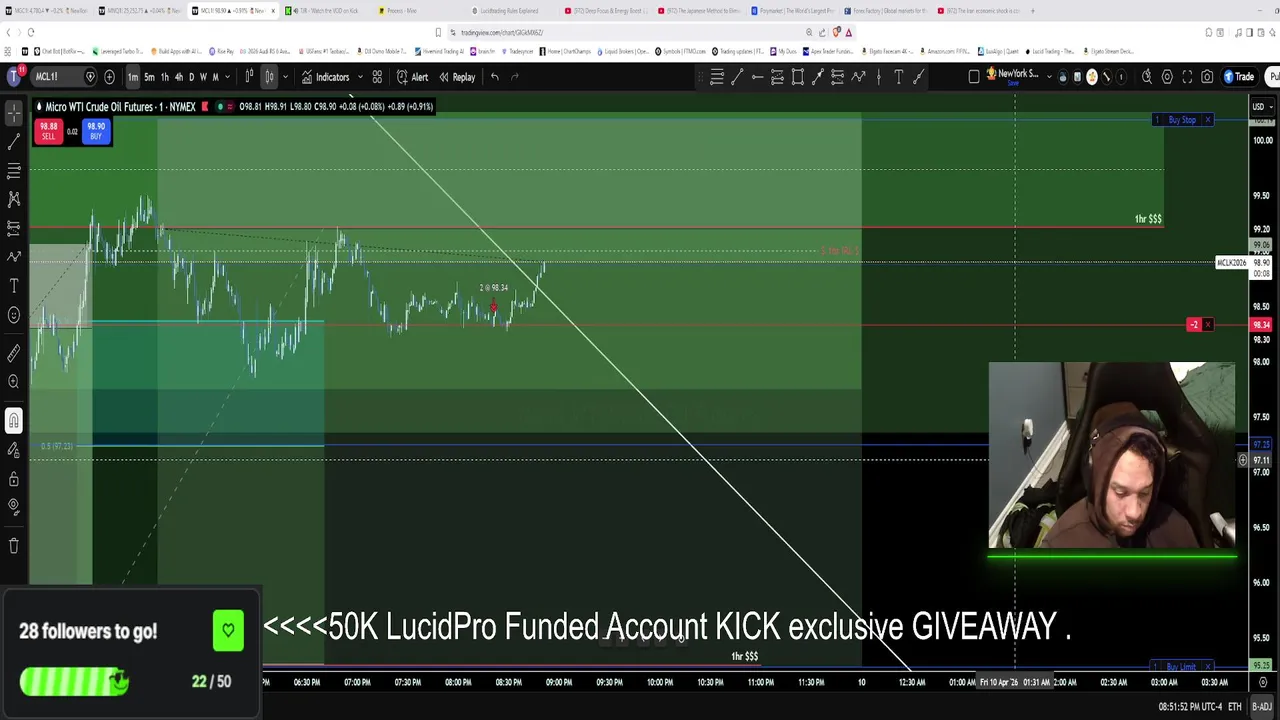Switch to the 1h timeframe
1280x720 pixels.
point(165,77)
